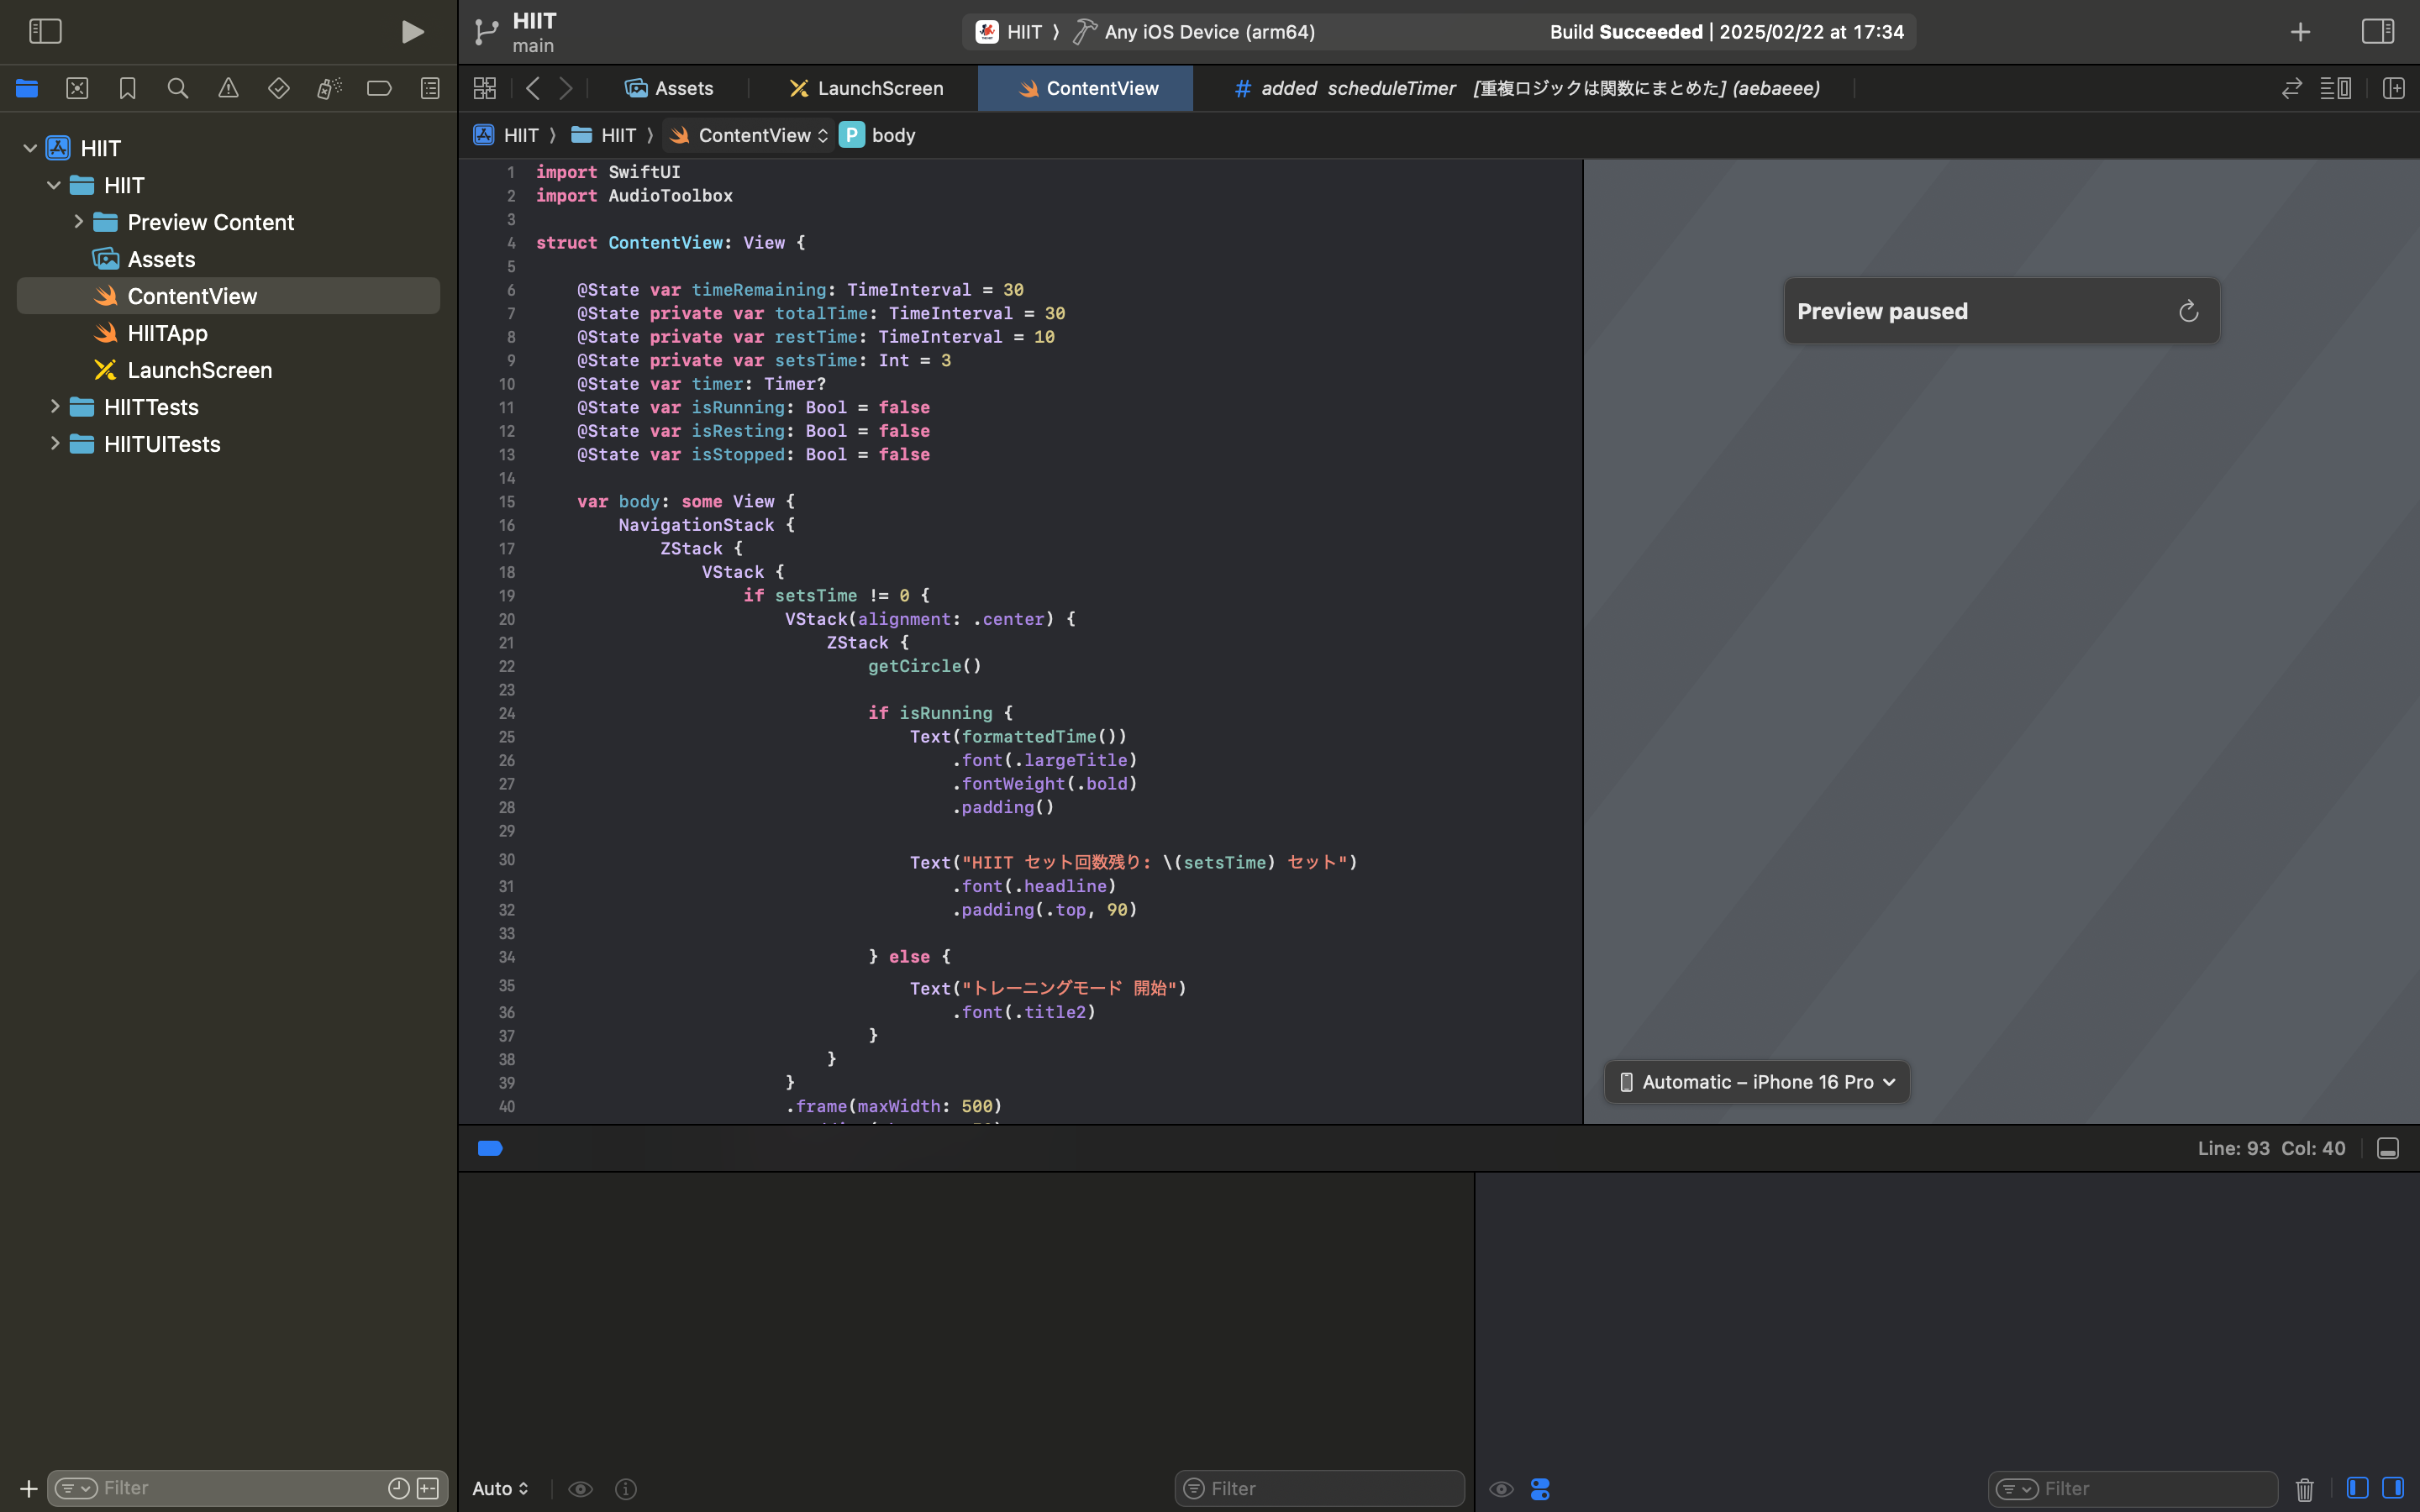The image size is (2420, 1512).
Task: Open the Test navigator diamond icon
Action: click(278, 88)
